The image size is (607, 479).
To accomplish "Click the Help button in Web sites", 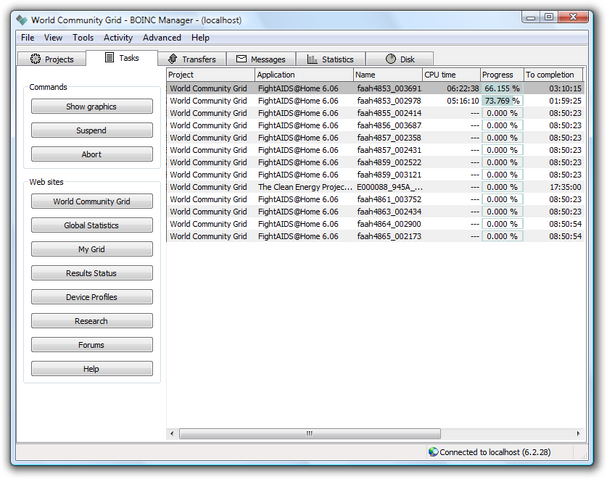I will 92,369.
